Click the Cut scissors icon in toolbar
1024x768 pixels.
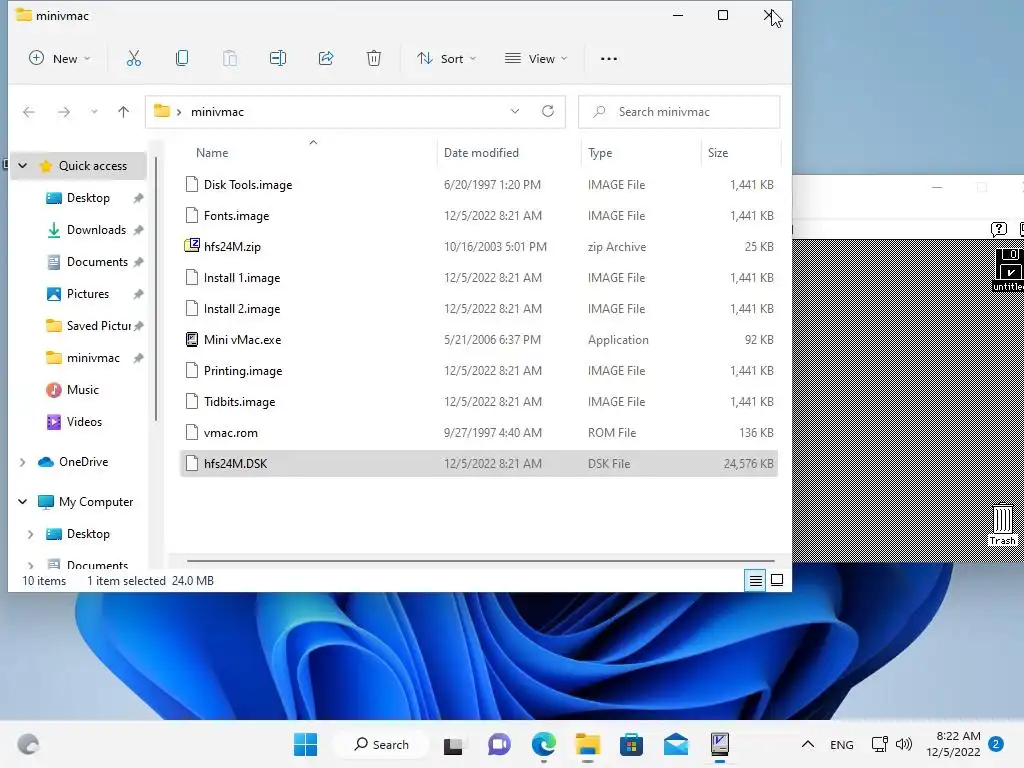click(134, 59)
